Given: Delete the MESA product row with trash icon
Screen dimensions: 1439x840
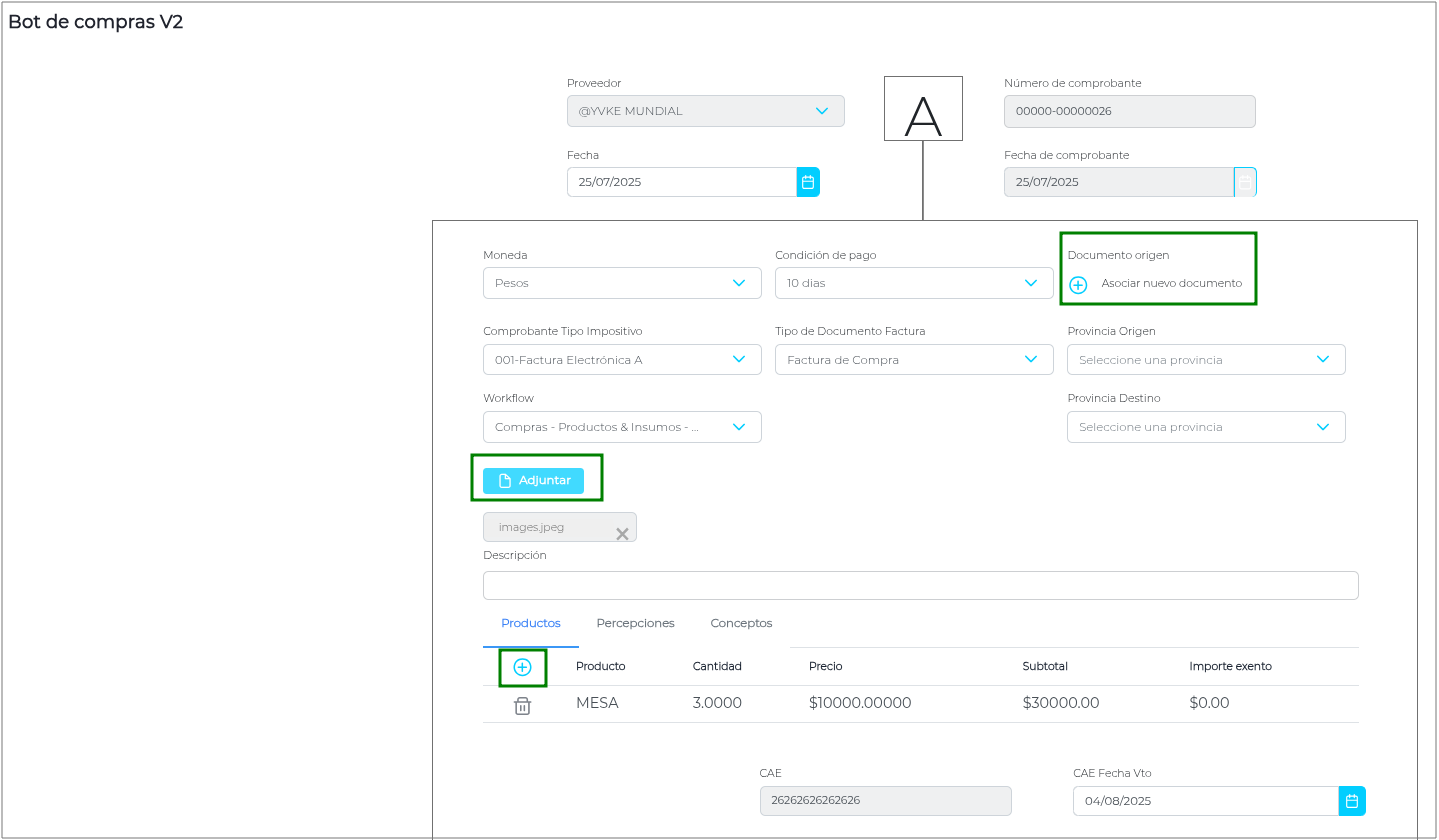Looking at the screenshot, I should click(x=522, y=705).
